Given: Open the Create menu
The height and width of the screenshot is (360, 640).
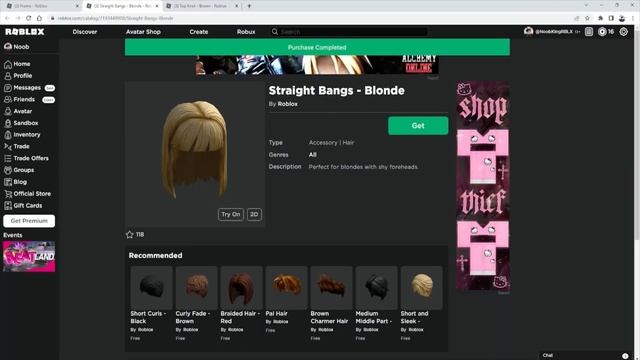Looking at the screenshot, I should tap(199, 31).
